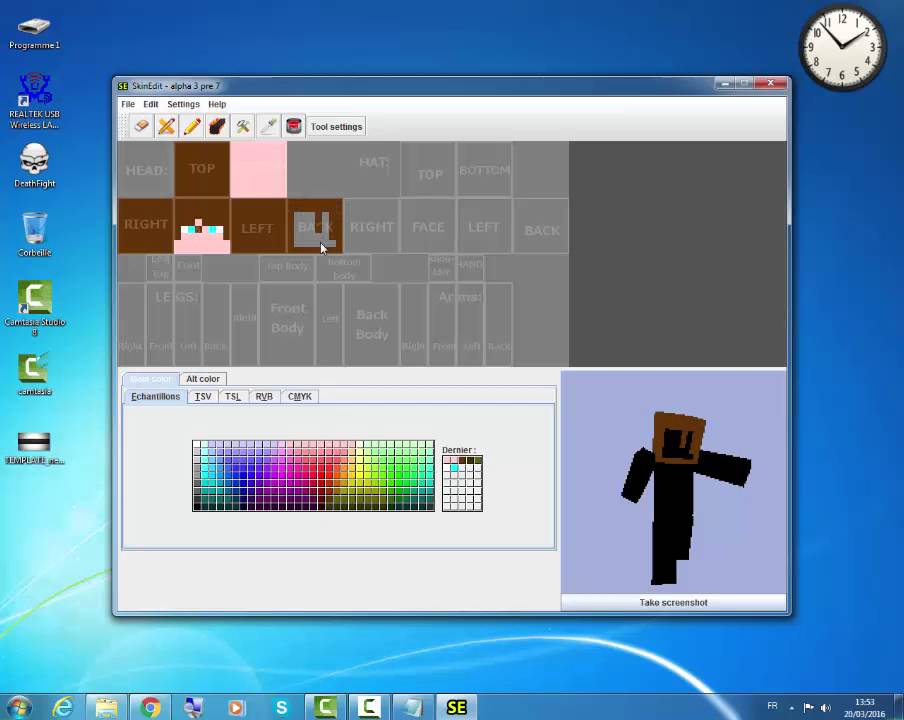The height and width of the screenshot is (720, 904).
Task: Click the 3D skin preview character
Action: [x=684, y=497]
